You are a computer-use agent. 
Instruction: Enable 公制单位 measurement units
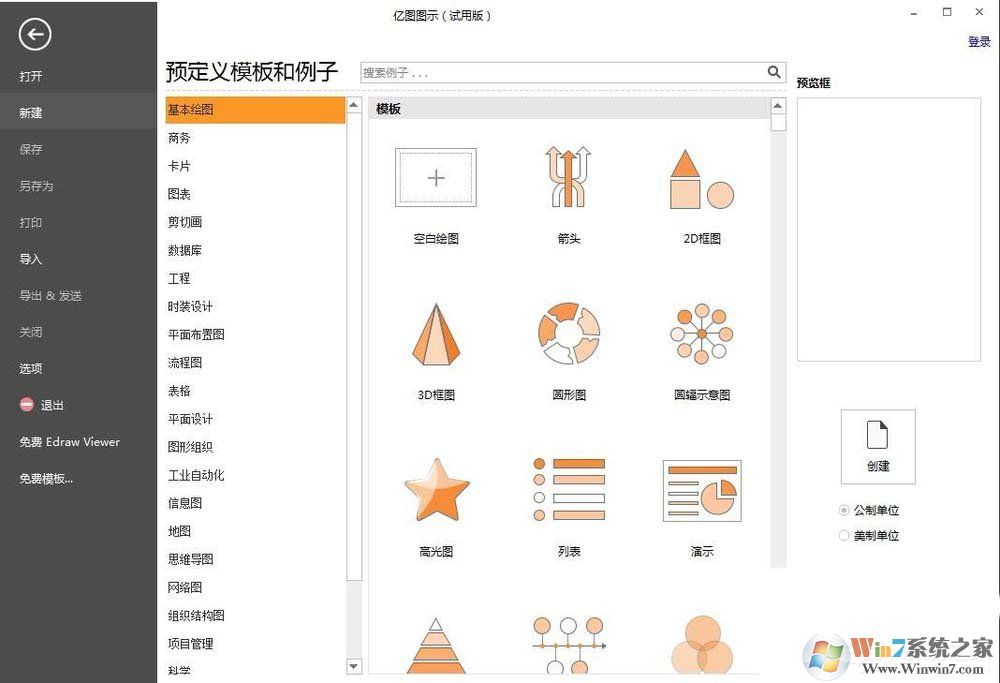(844, 510)
